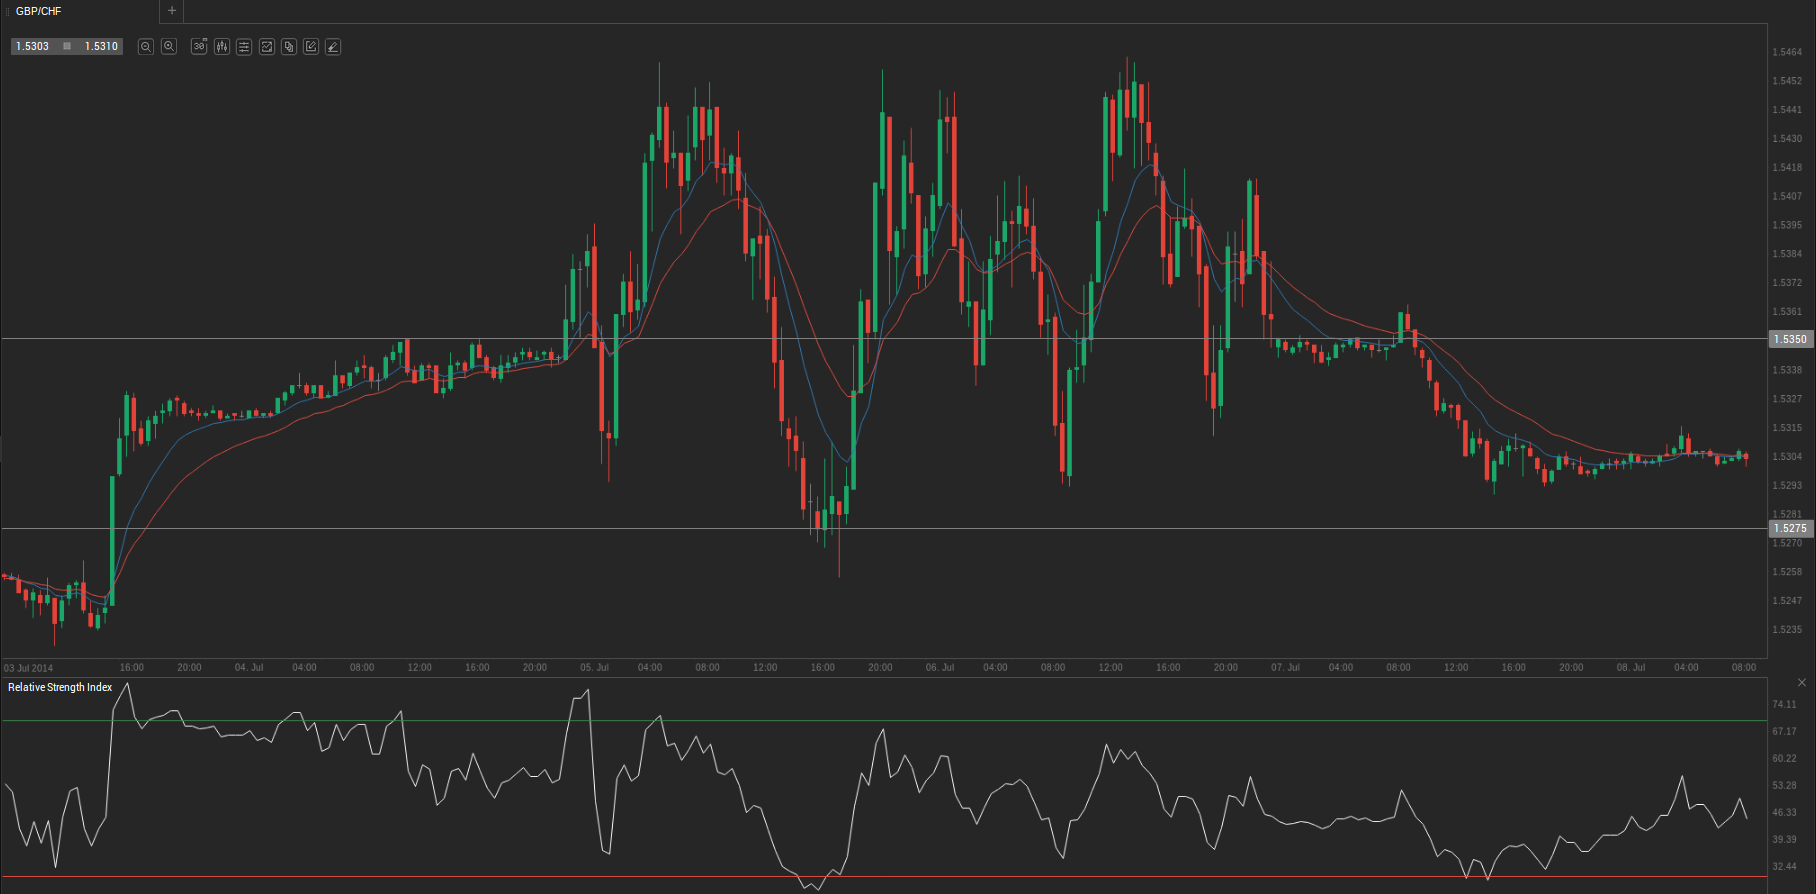Image resolution: width=1816 pixels, height=894 pixels.
Task: Zoom in the chart
Action: [169, 47]
